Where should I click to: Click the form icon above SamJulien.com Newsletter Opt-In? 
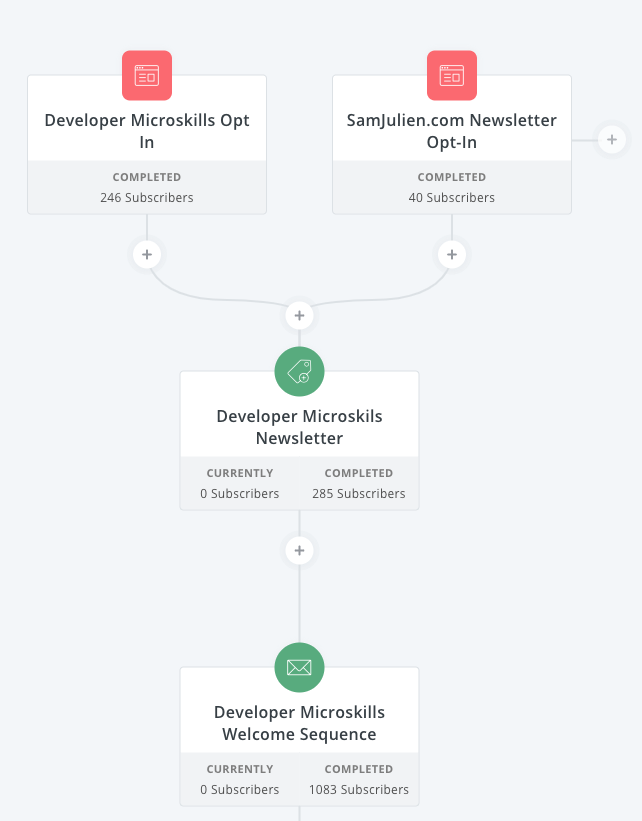click(452, 75)
